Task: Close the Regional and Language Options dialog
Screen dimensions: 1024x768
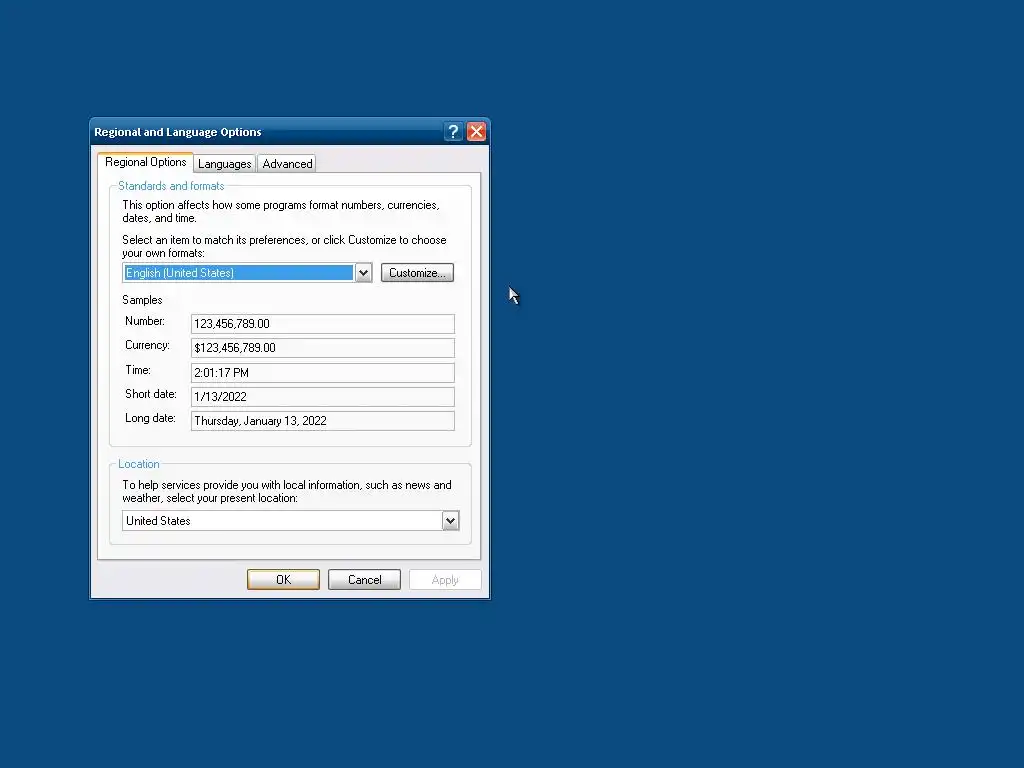Action: point(476,132)
